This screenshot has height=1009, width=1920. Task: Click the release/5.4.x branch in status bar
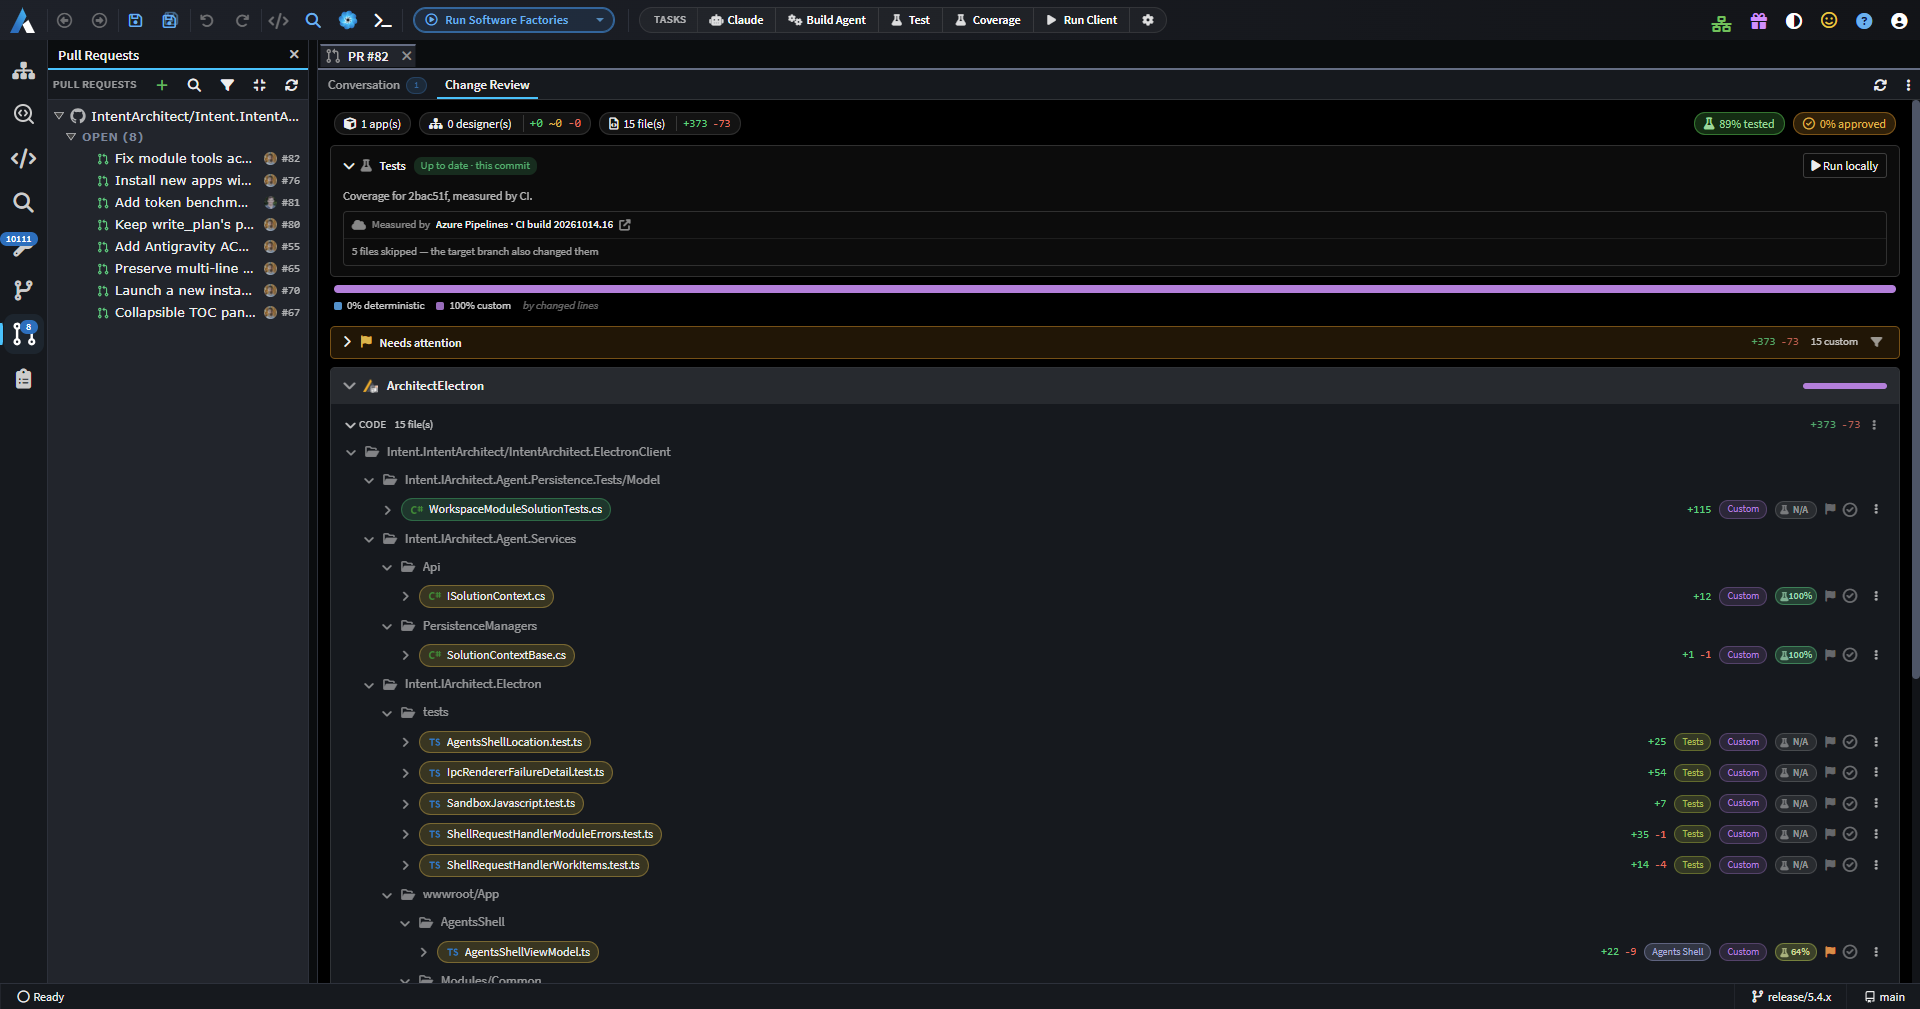pos(1791,997)
